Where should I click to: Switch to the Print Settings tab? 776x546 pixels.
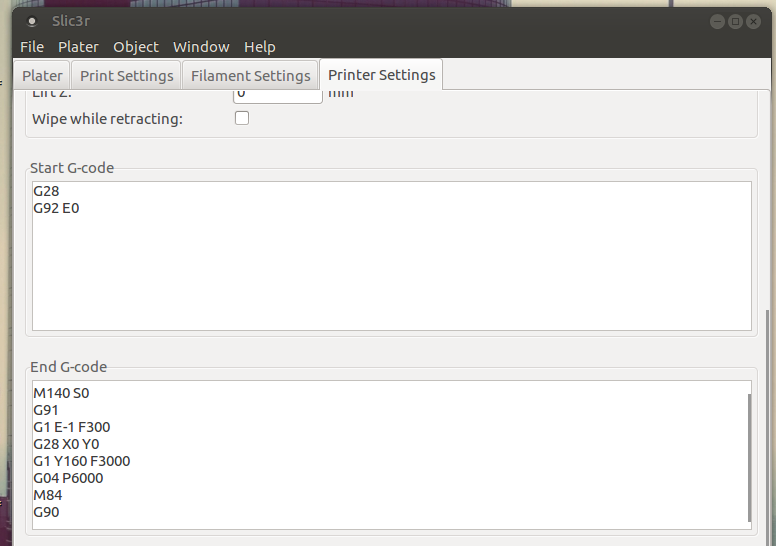pos(127,76)
